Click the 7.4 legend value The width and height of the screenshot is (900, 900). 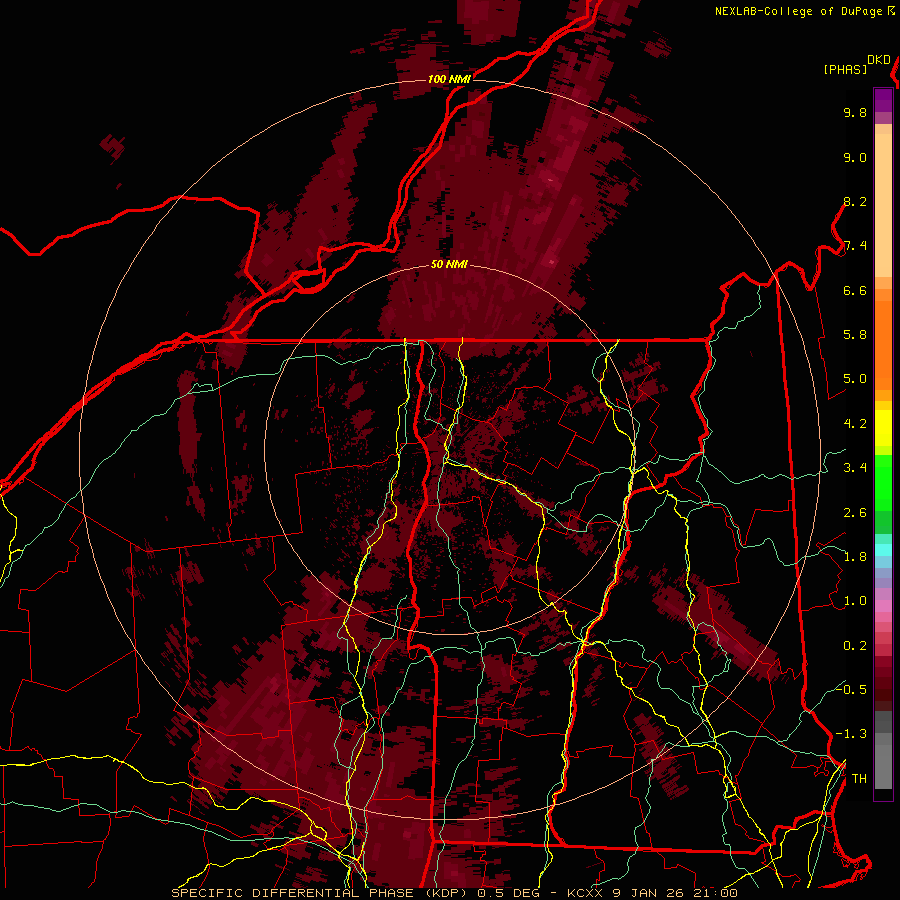coord(855,246)
